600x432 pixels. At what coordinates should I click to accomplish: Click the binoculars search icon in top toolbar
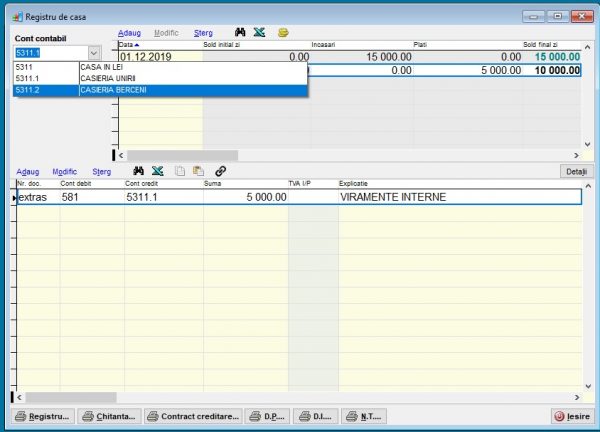point(241,33)
